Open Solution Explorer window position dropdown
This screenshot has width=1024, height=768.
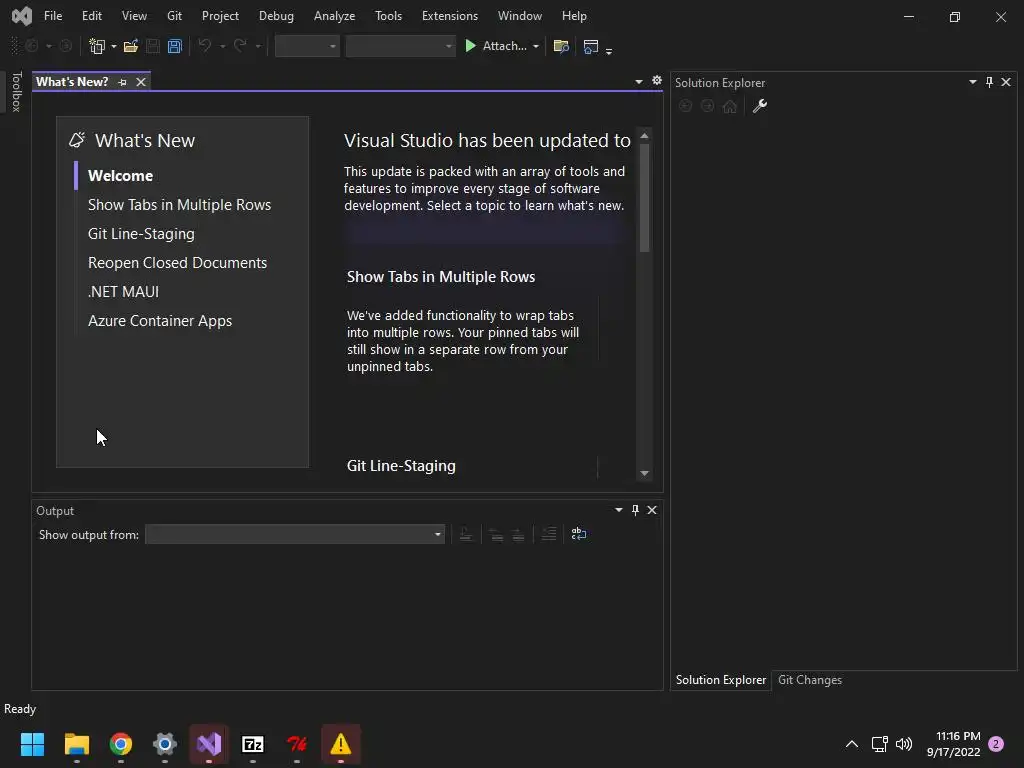click(x=972, y=82)
